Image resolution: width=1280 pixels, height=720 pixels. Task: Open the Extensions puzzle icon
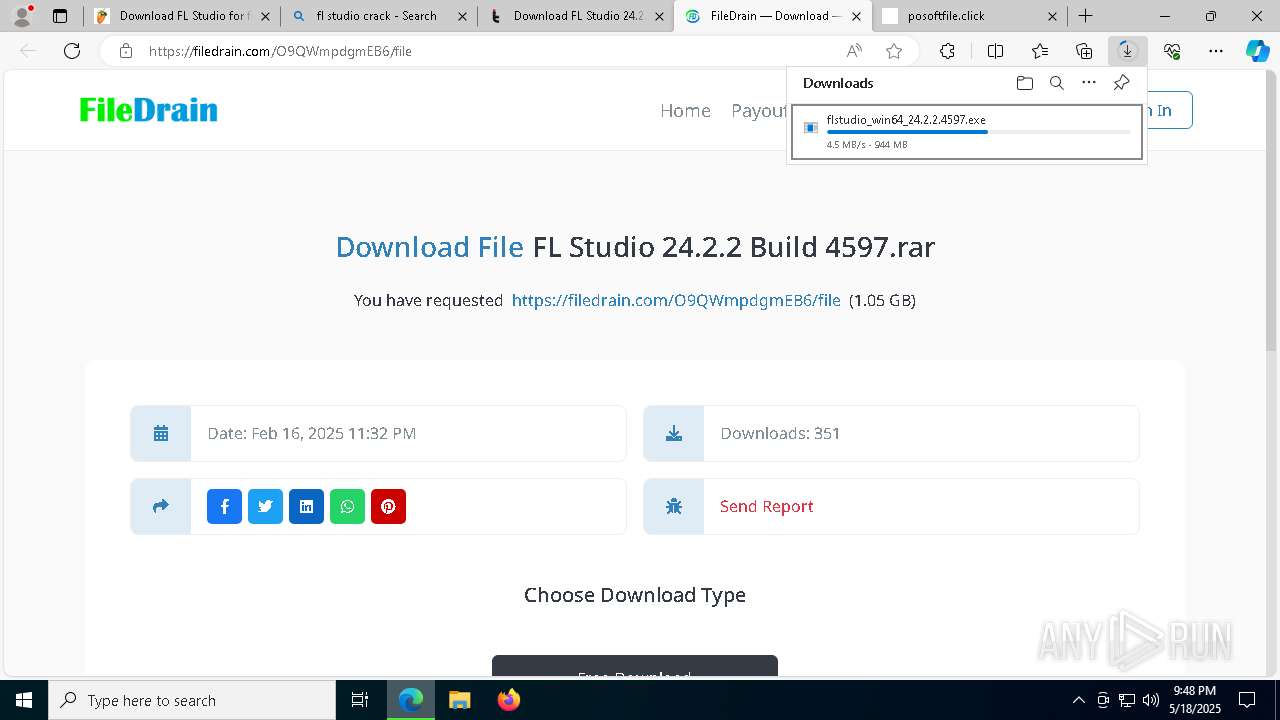point(947,51)
